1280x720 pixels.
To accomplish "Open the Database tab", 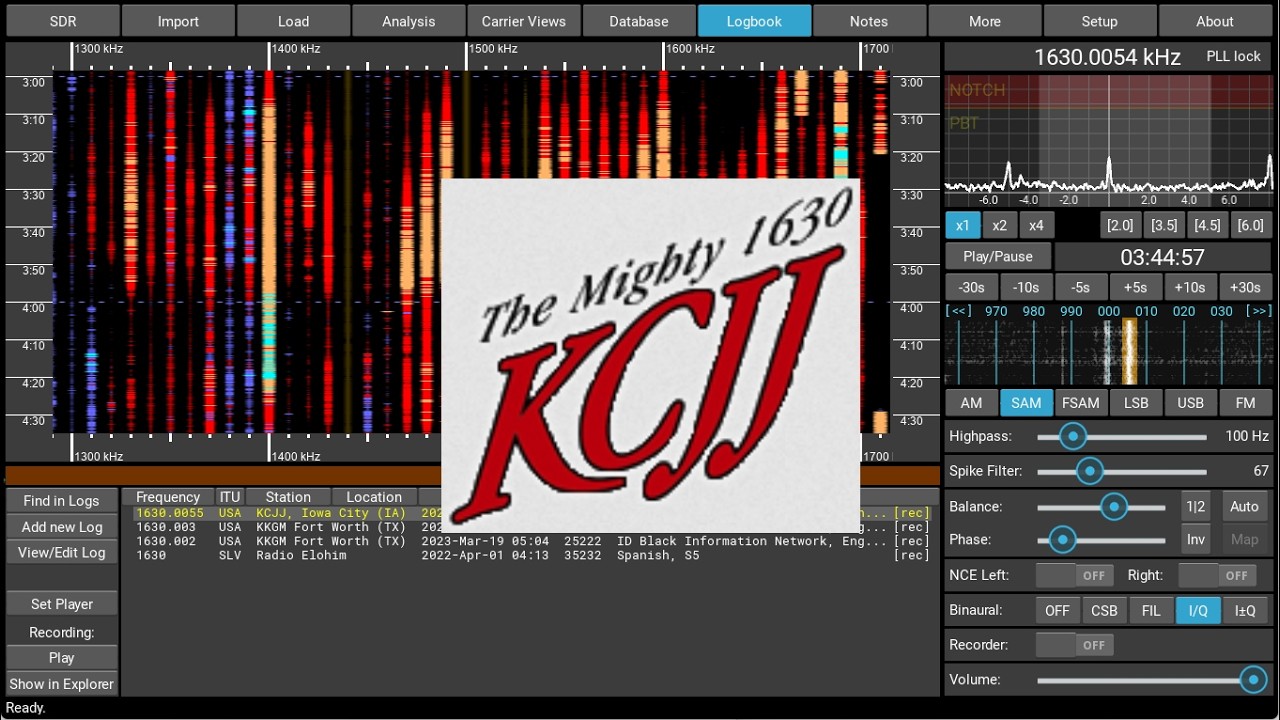I will point(639,21).
